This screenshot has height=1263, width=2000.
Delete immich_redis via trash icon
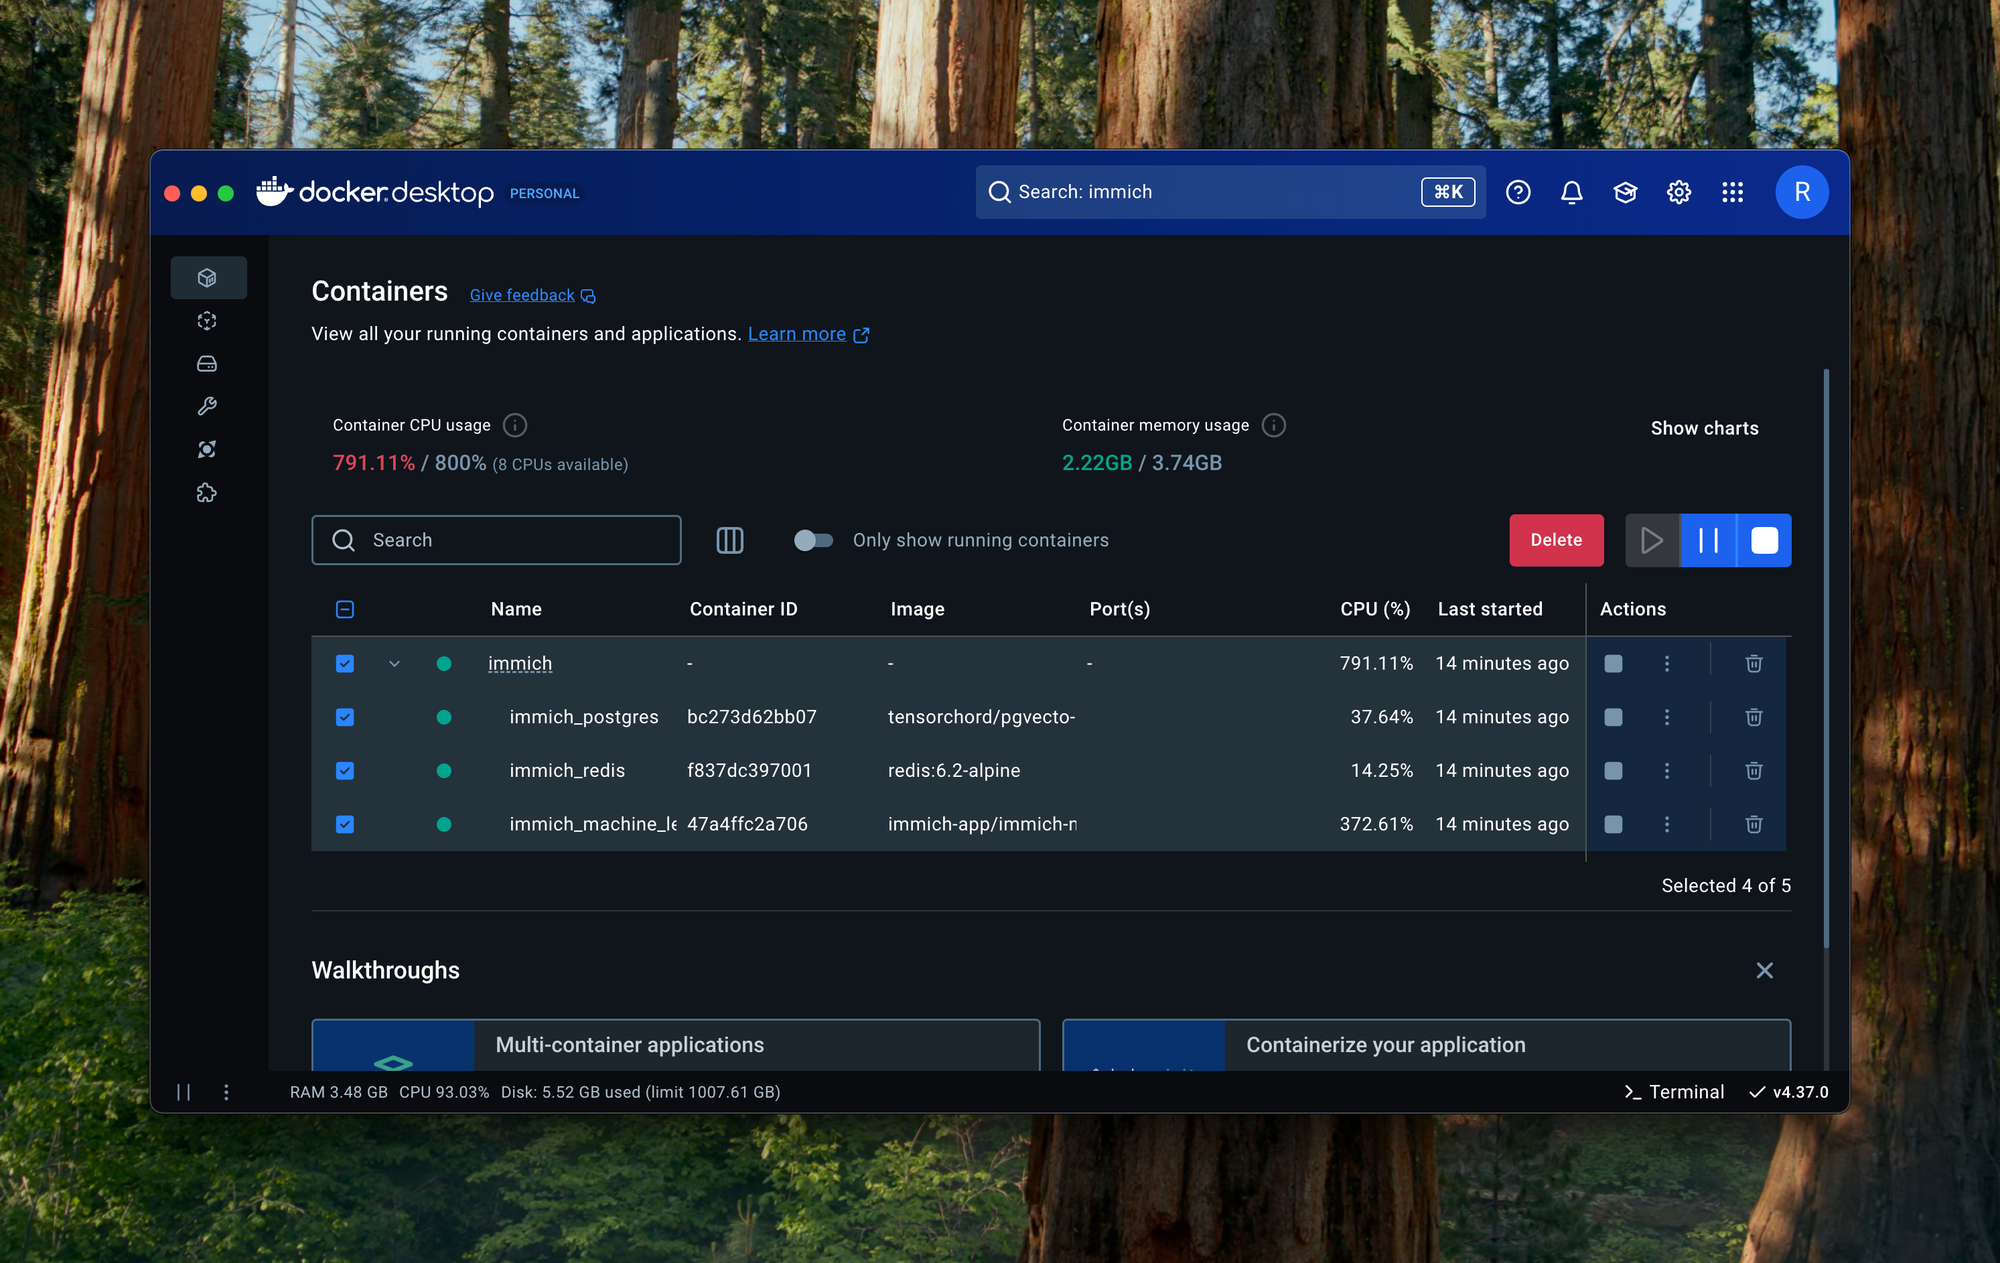(1754, 771)
